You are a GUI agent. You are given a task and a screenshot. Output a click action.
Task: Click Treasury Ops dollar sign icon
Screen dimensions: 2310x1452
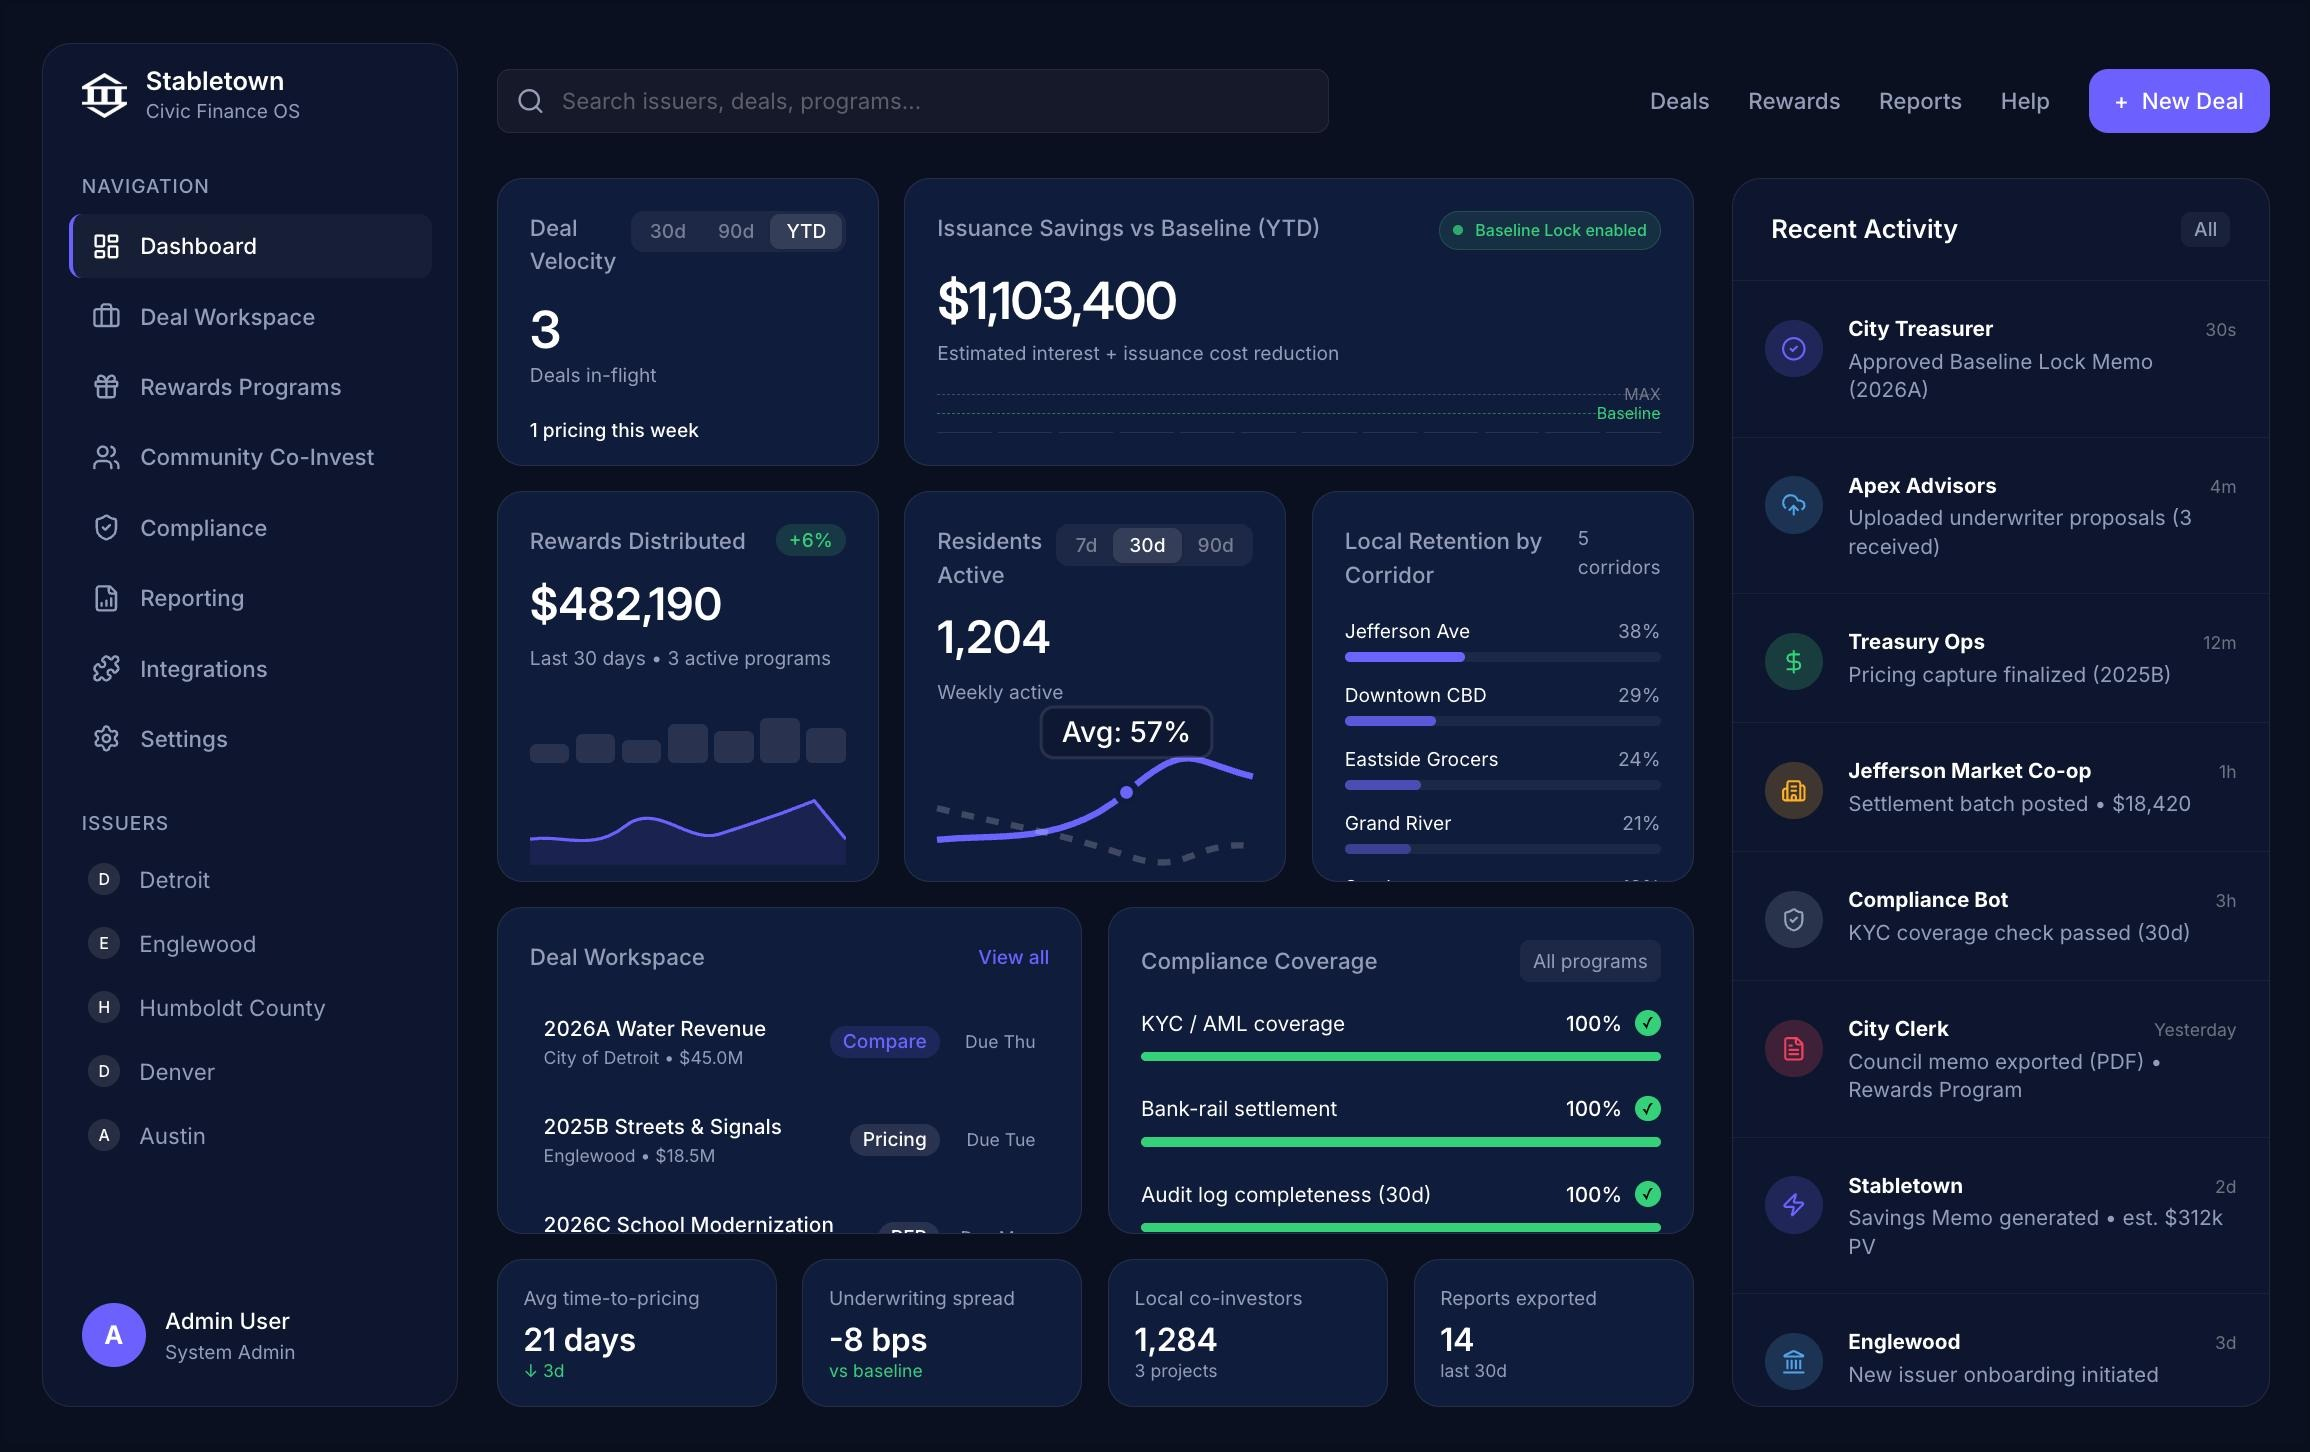(x=1793, y=661)
